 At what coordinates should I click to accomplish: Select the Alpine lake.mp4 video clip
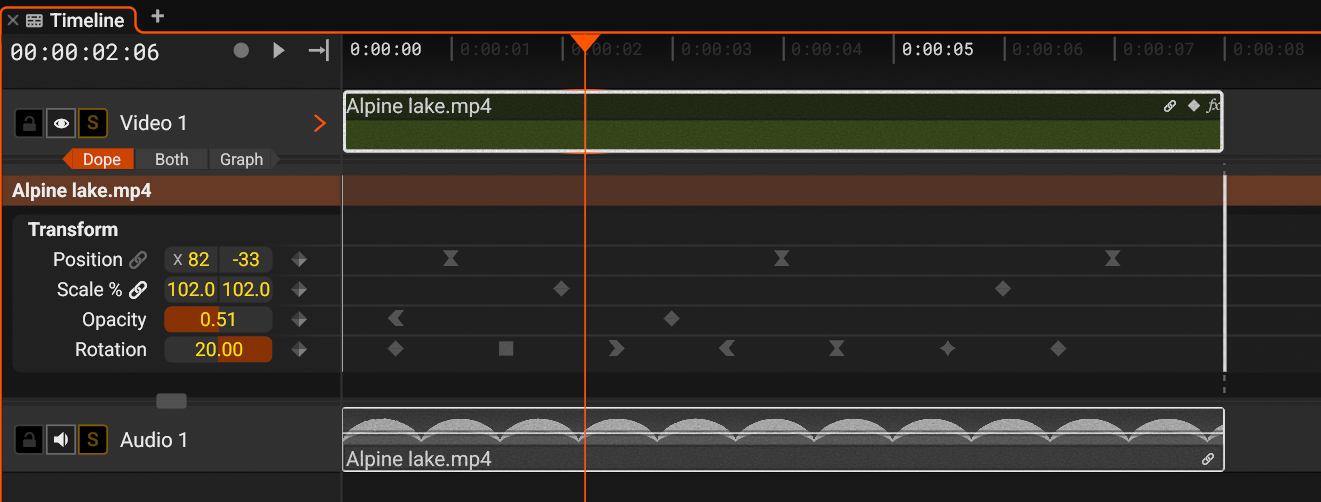(x=783, y=122)
